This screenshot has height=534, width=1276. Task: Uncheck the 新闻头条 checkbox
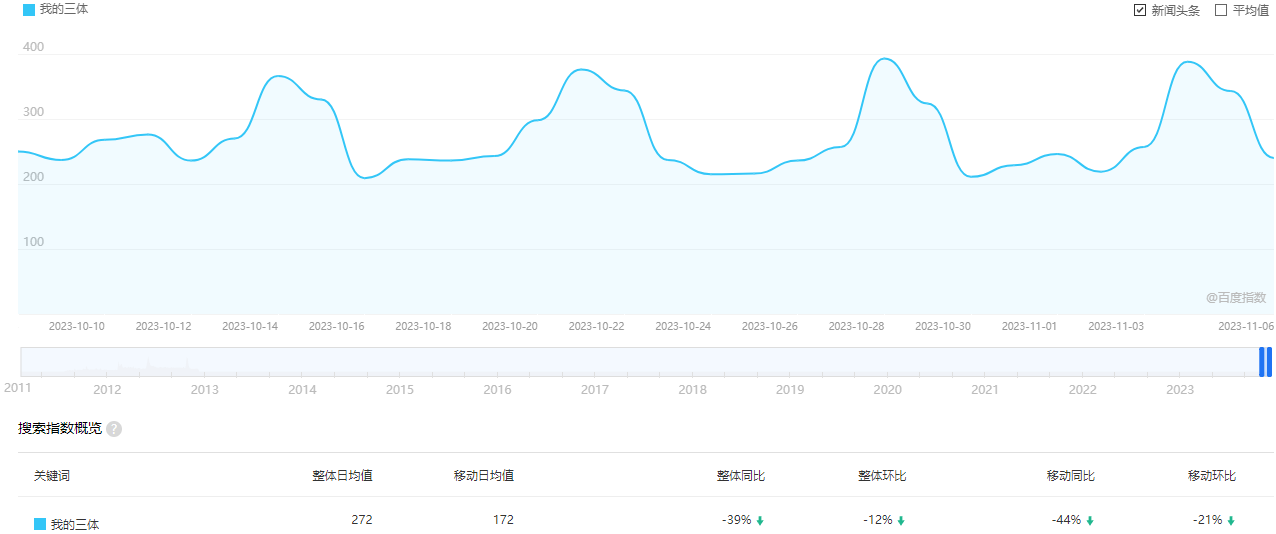pyautogui.click(x=1139, y=10)
